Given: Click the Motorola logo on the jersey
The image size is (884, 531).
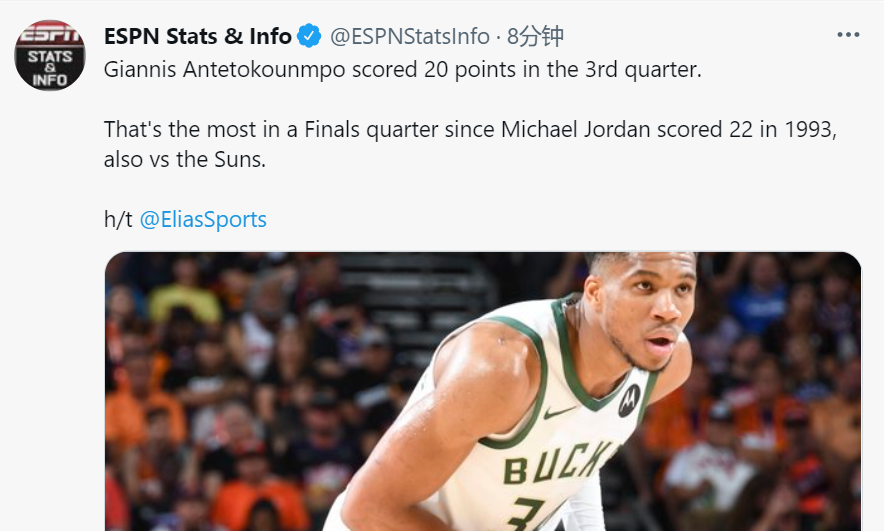Looking at the screenshot, I should point(629,402).
